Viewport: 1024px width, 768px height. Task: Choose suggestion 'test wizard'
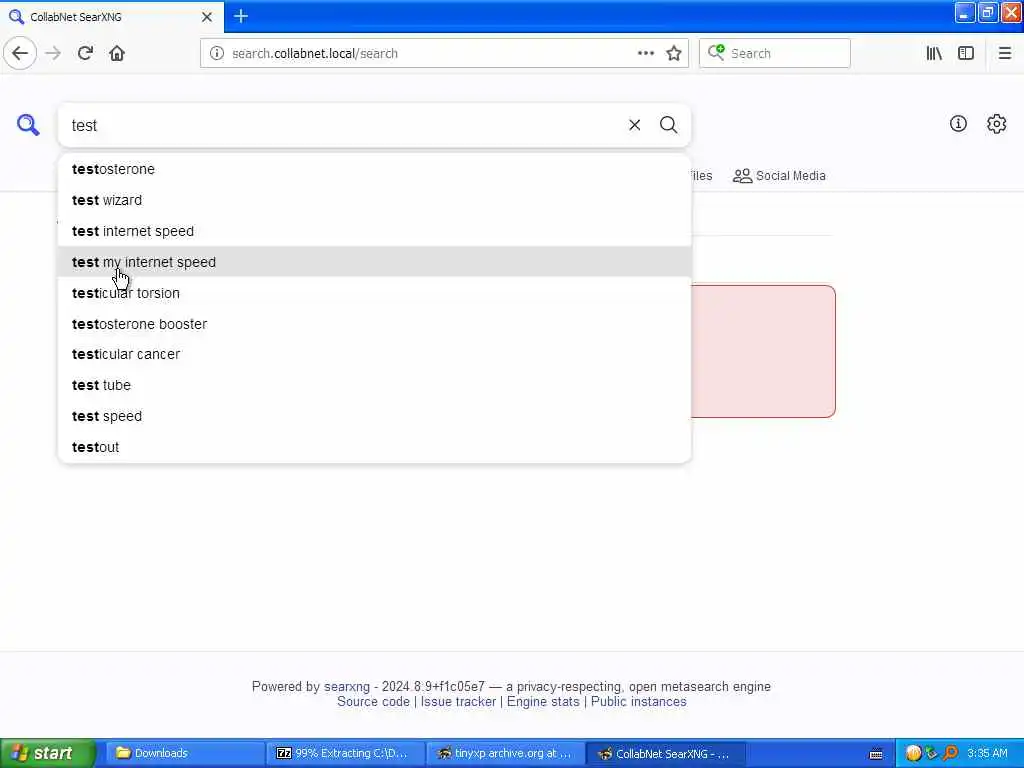click(x=374, y=200)
